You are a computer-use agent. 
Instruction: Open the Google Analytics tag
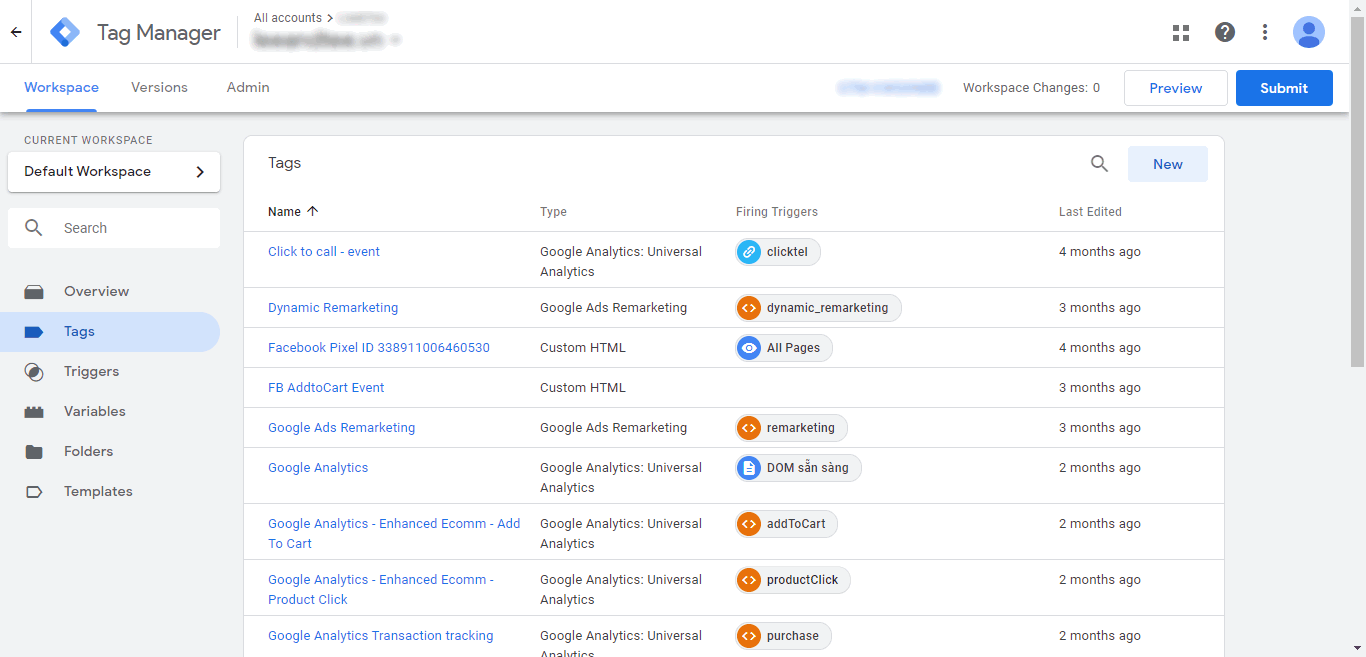tap(318, 468)
